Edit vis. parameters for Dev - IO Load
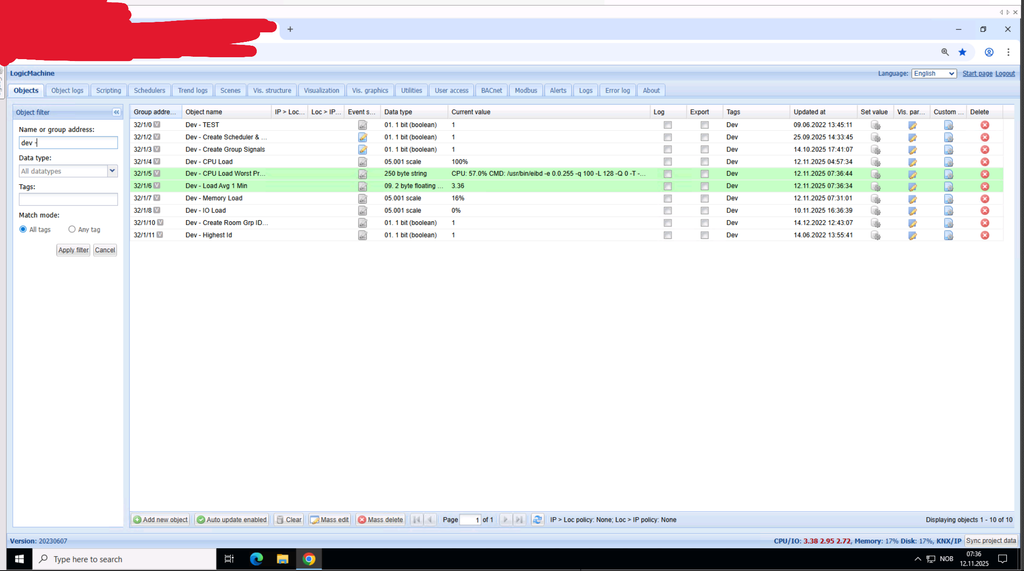Viewport: 1024px width, 571px height. click(912, 210)
